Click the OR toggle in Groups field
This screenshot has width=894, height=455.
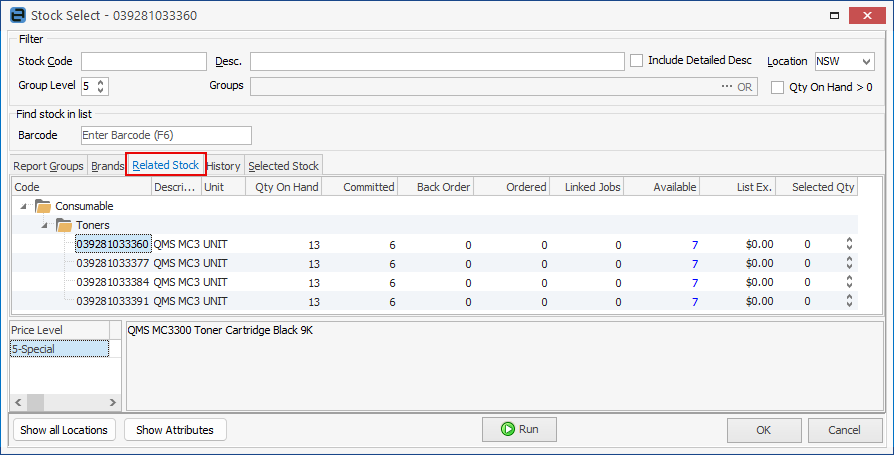[745, 87]
